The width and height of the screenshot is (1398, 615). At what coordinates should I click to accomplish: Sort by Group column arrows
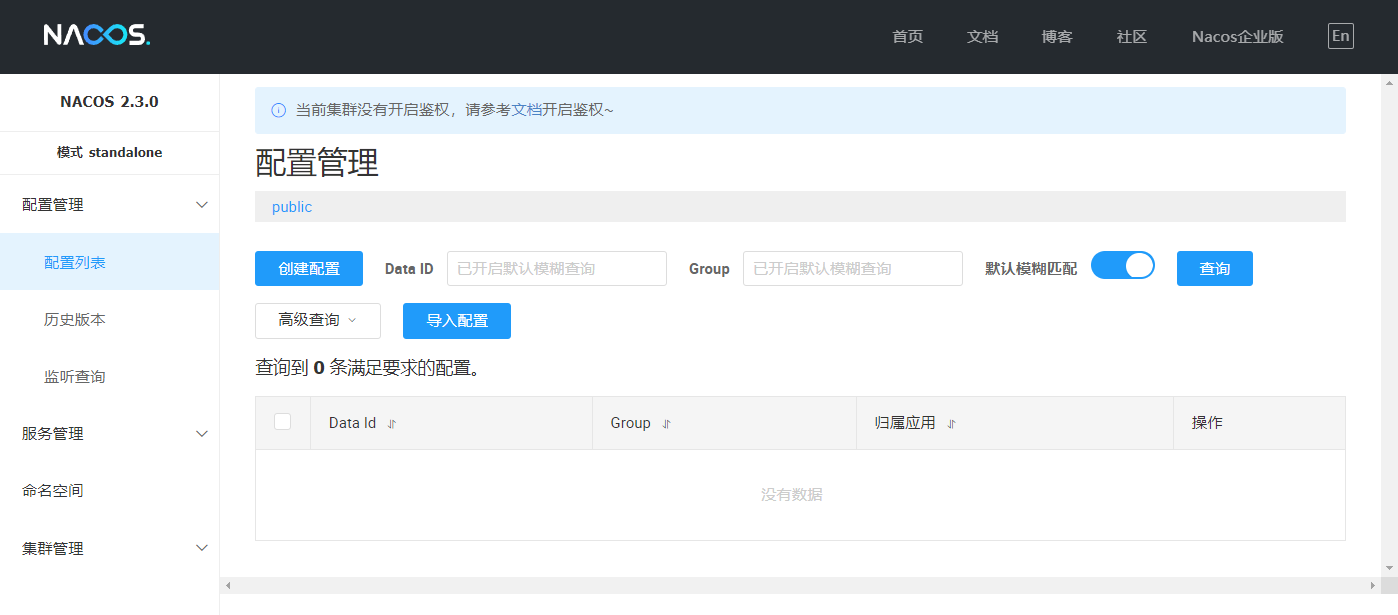pyautogui.click(x=666, y=424)
